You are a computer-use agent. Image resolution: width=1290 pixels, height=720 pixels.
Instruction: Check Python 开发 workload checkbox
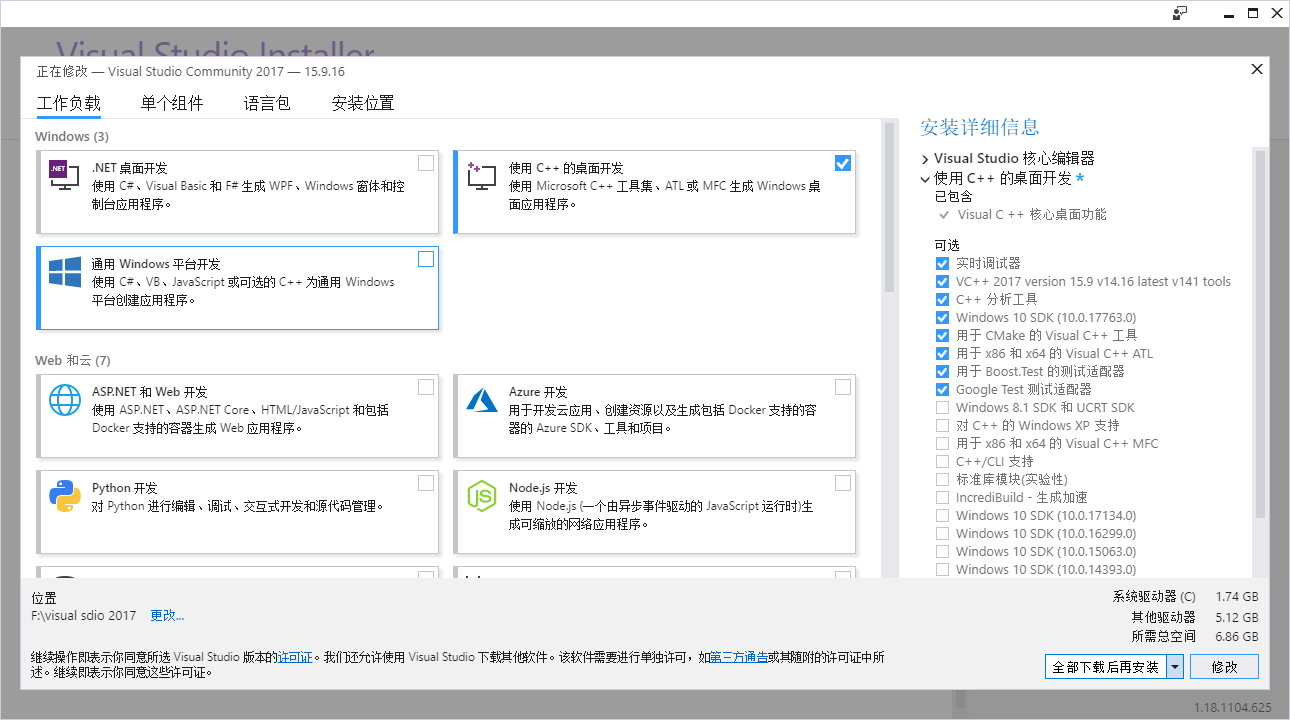tap(426, 483)
